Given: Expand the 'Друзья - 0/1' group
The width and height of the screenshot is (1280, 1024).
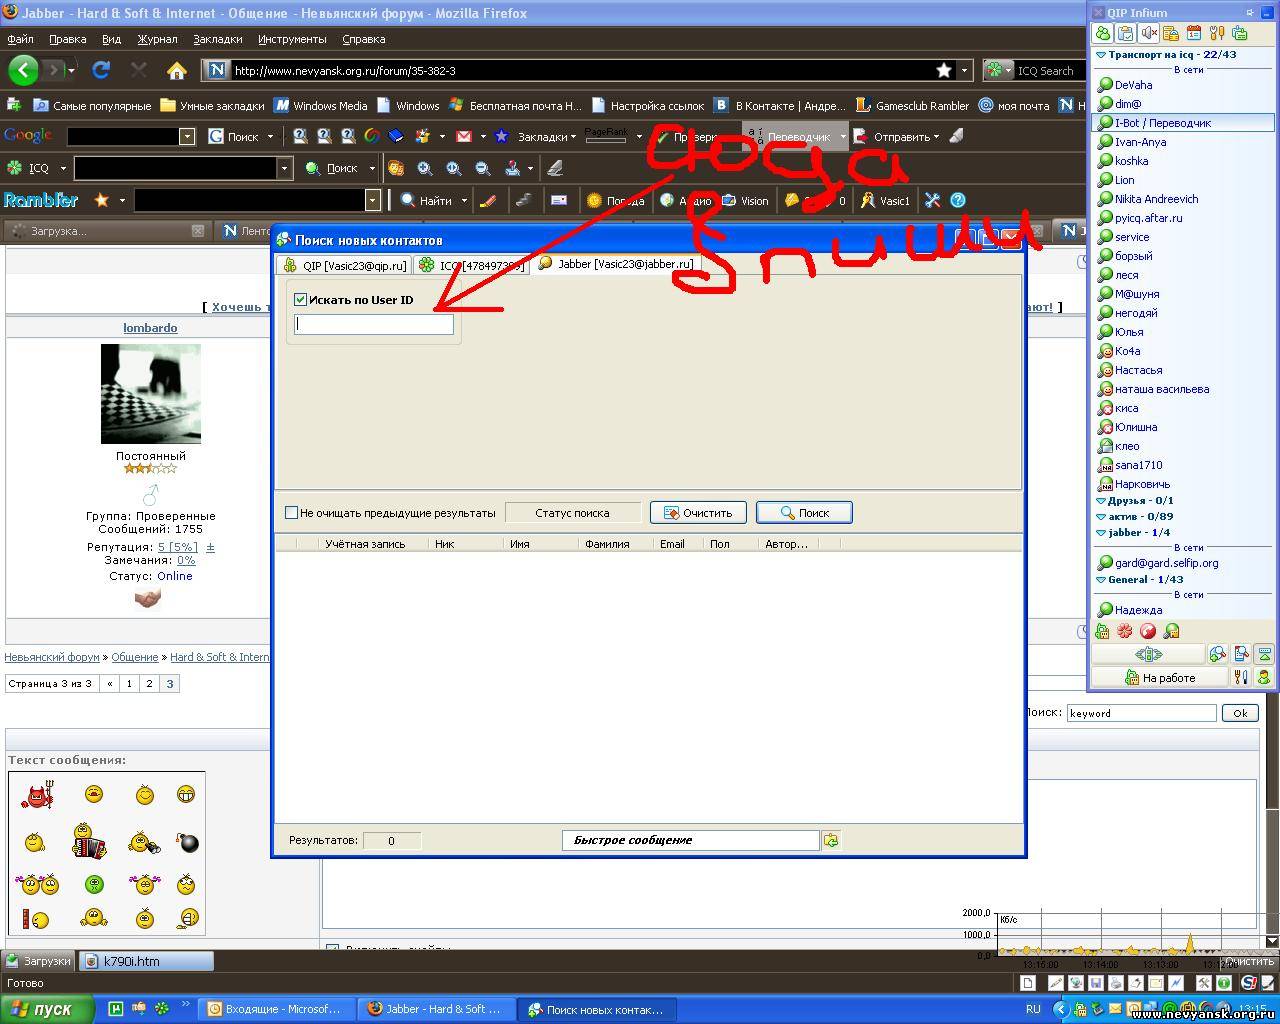Looking at the screenshot, I should point(1101,500).
